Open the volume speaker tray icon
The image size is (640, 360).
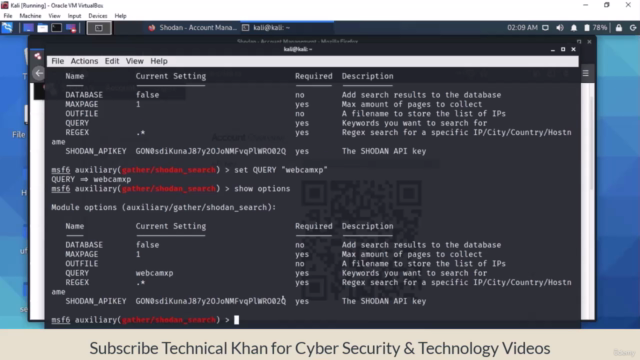[x=560, y=28]
